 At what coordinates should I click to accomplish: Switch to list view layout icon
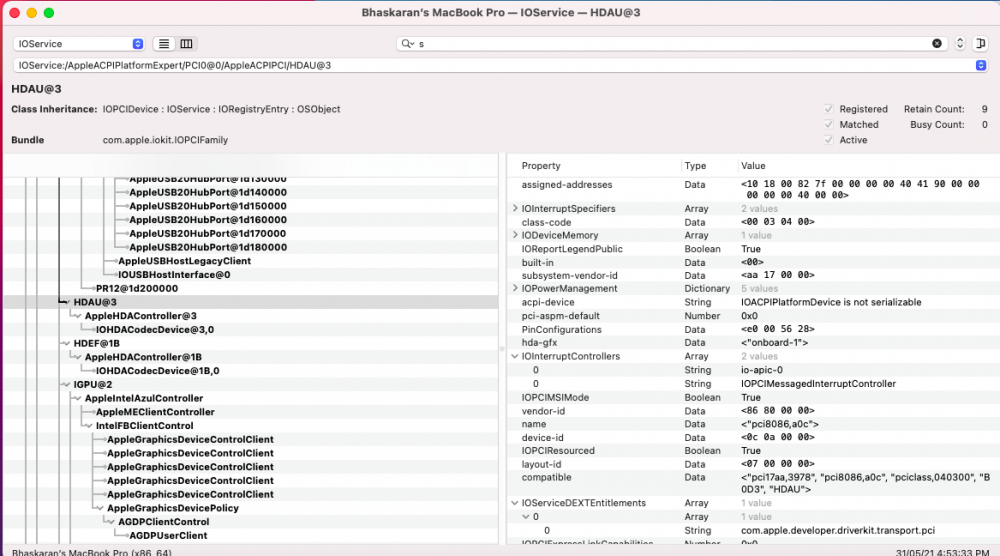pyautogui.click(x=164, y=44)
